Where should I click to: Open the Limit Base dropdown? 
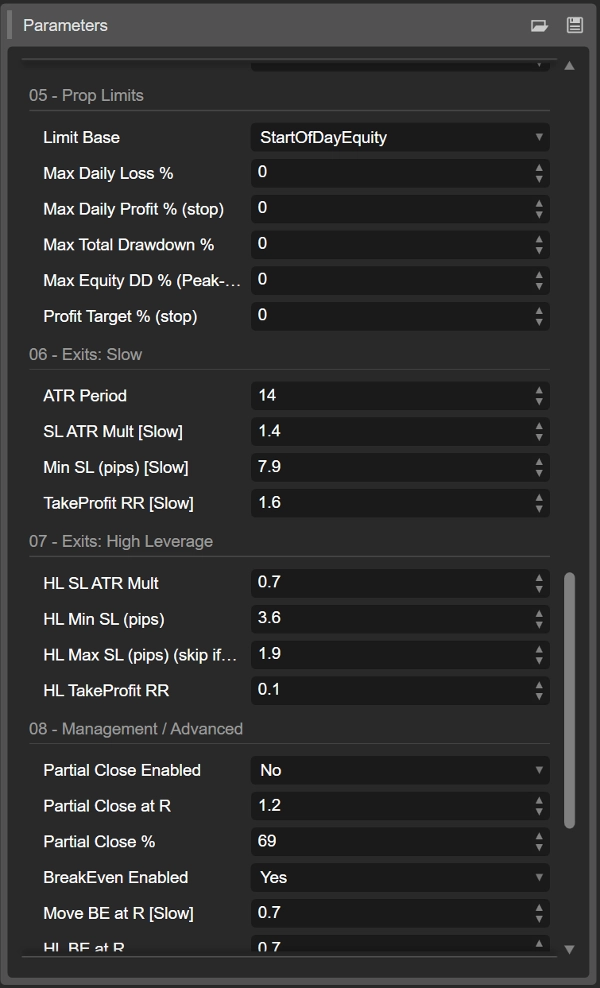[x=399, y=138]
